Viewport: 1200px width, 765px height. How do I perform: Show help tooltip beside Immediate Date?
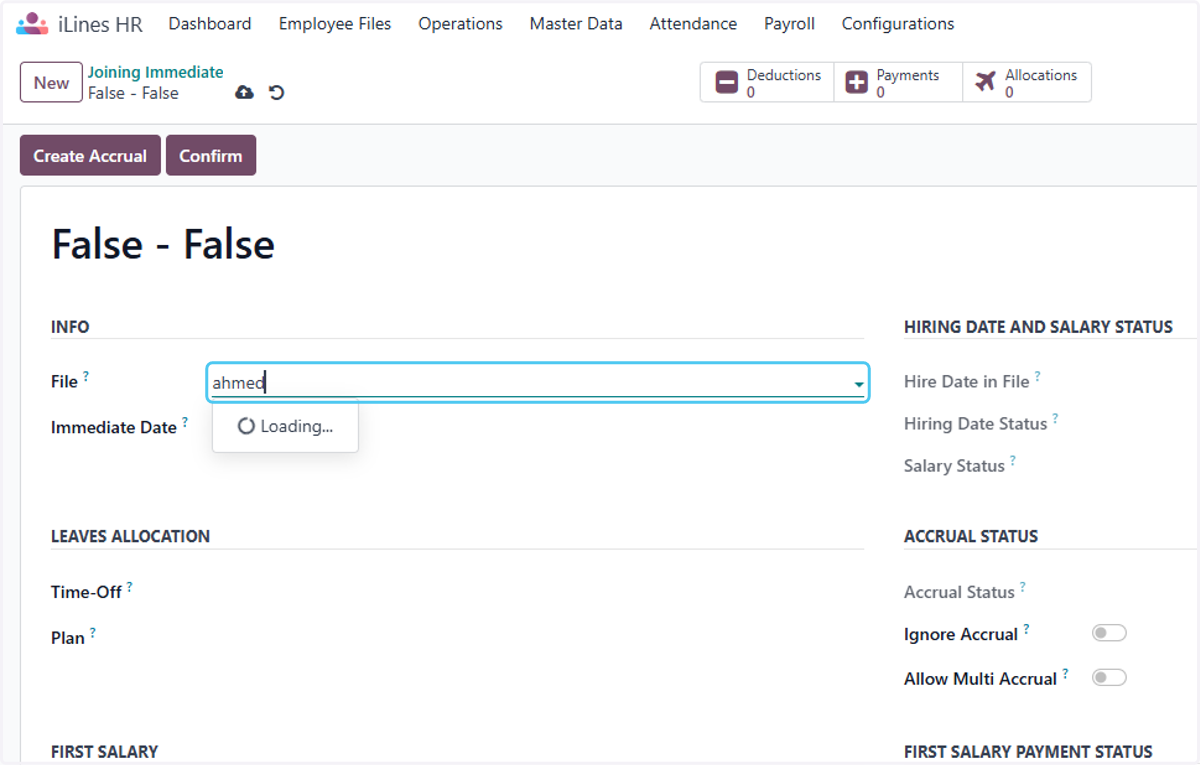click(185, 422)
